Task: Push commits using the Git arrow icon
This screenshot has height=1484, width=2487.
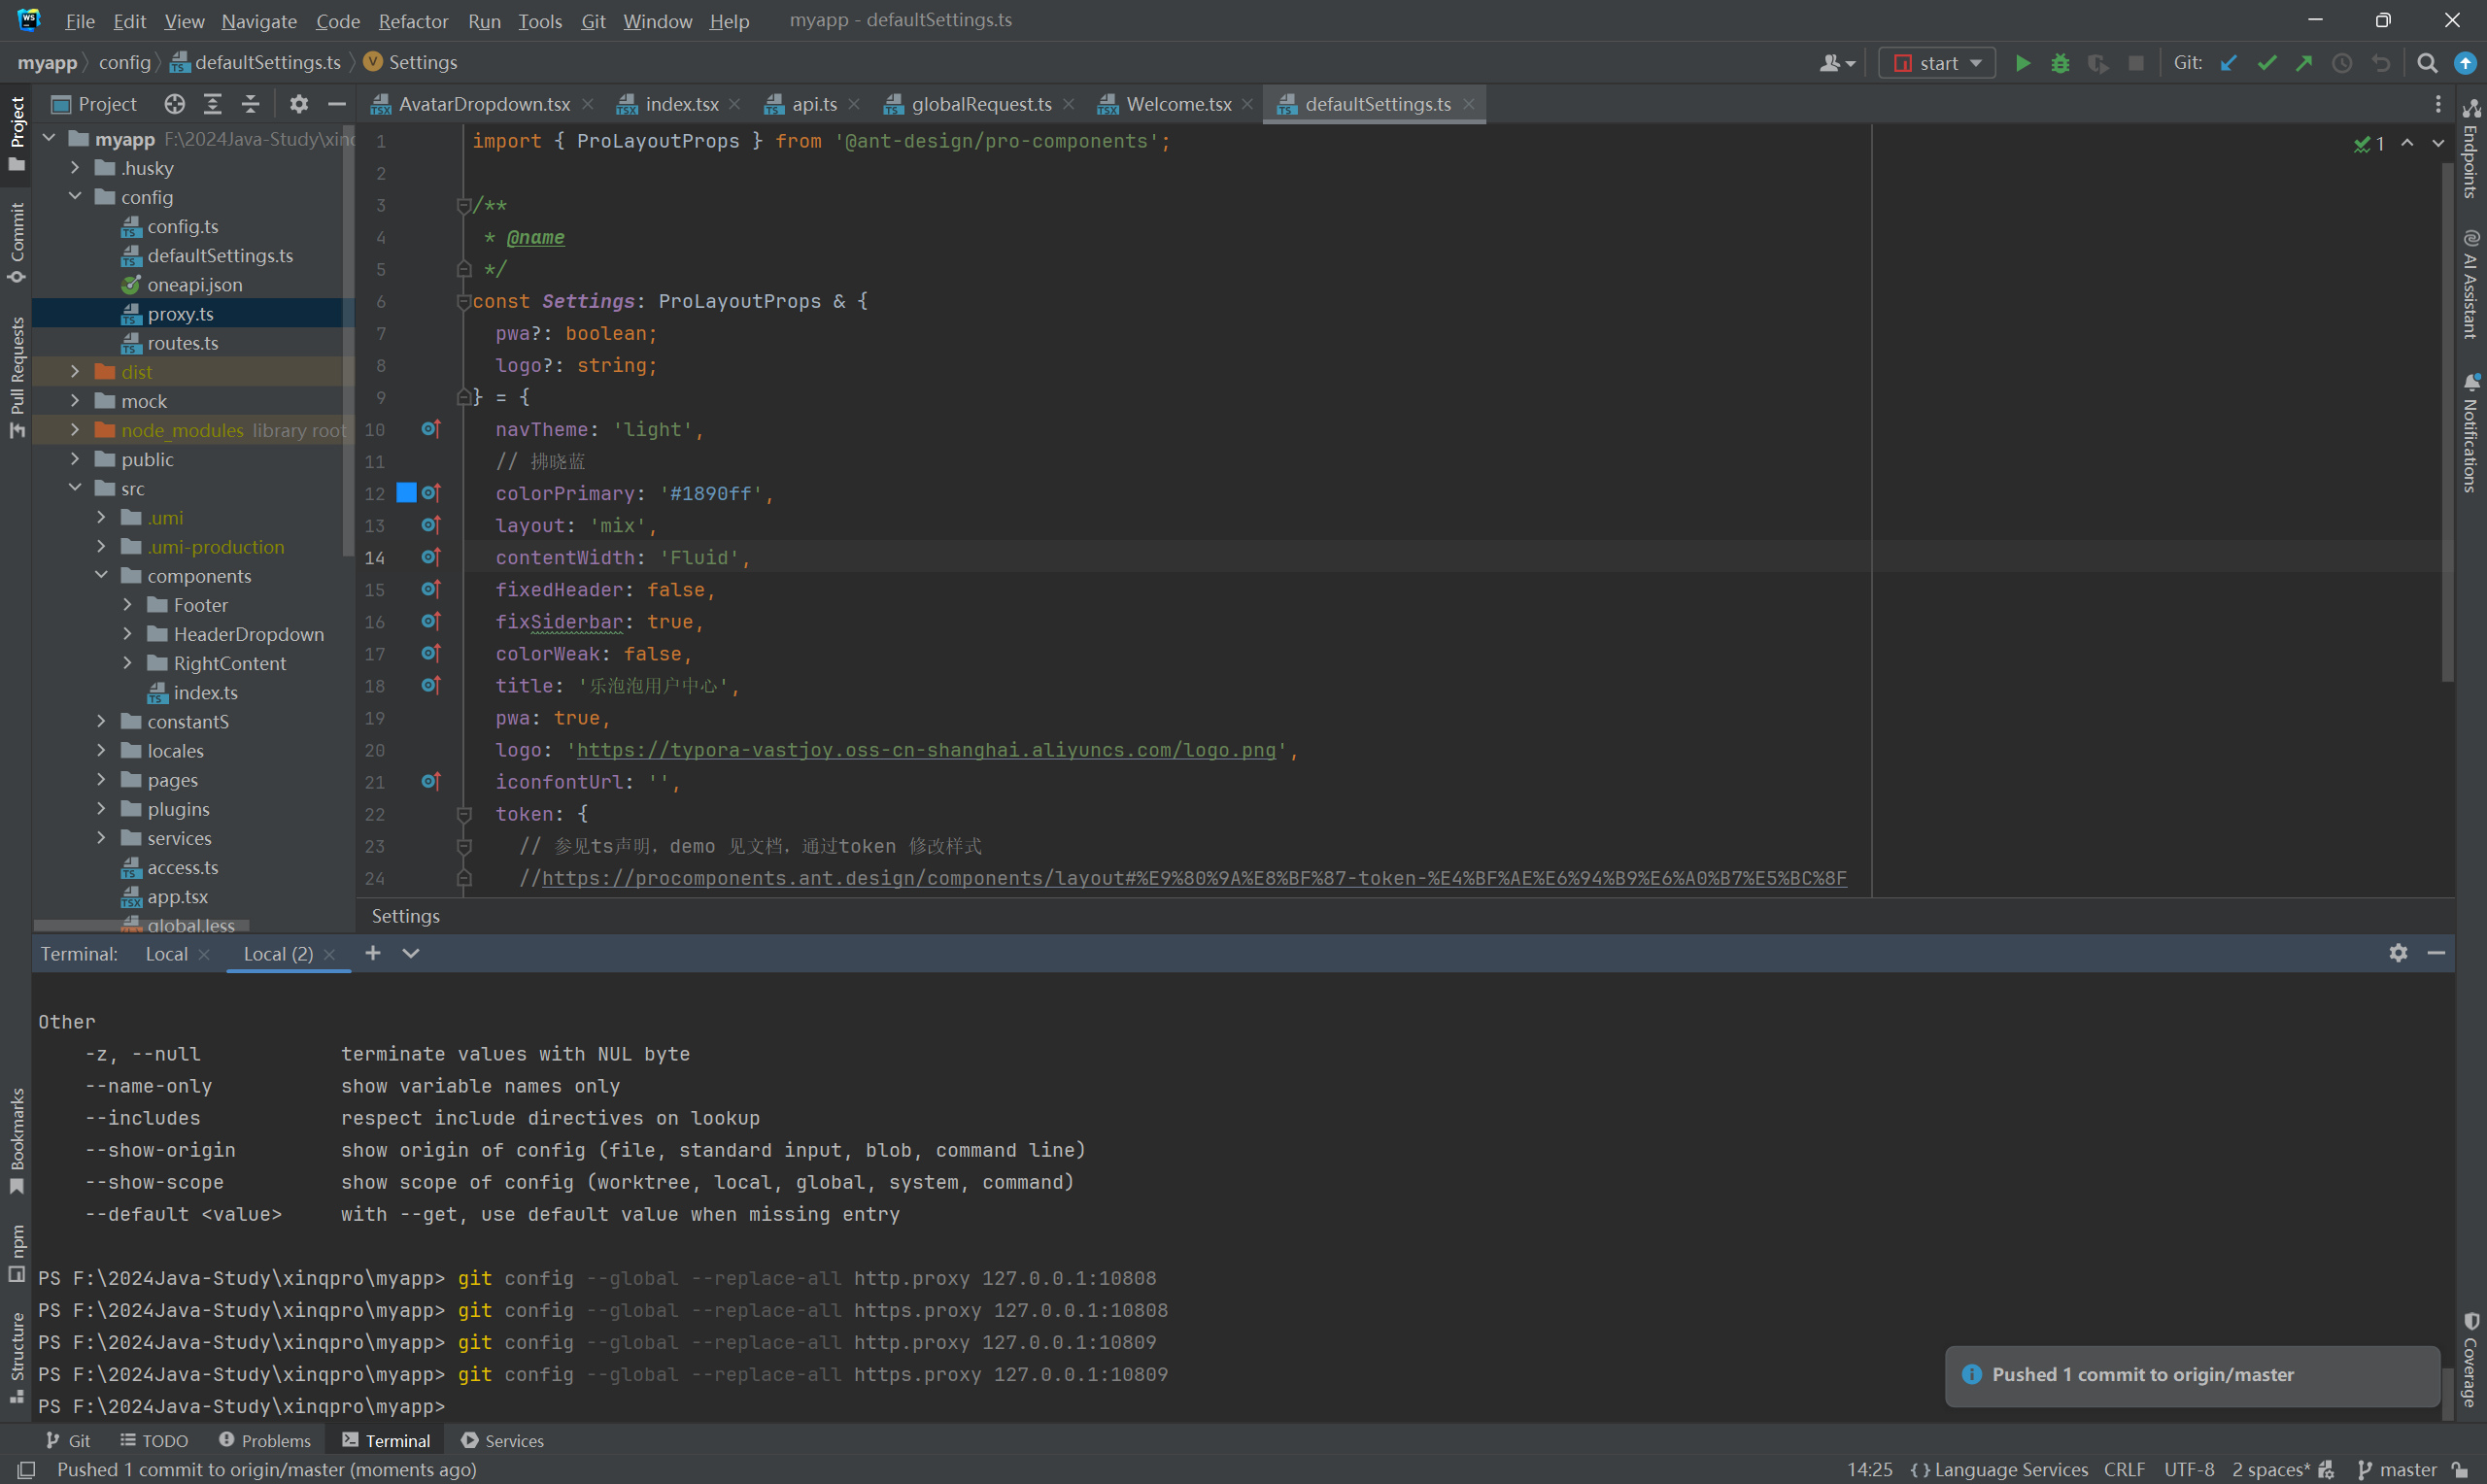Action: point(2304,63)
